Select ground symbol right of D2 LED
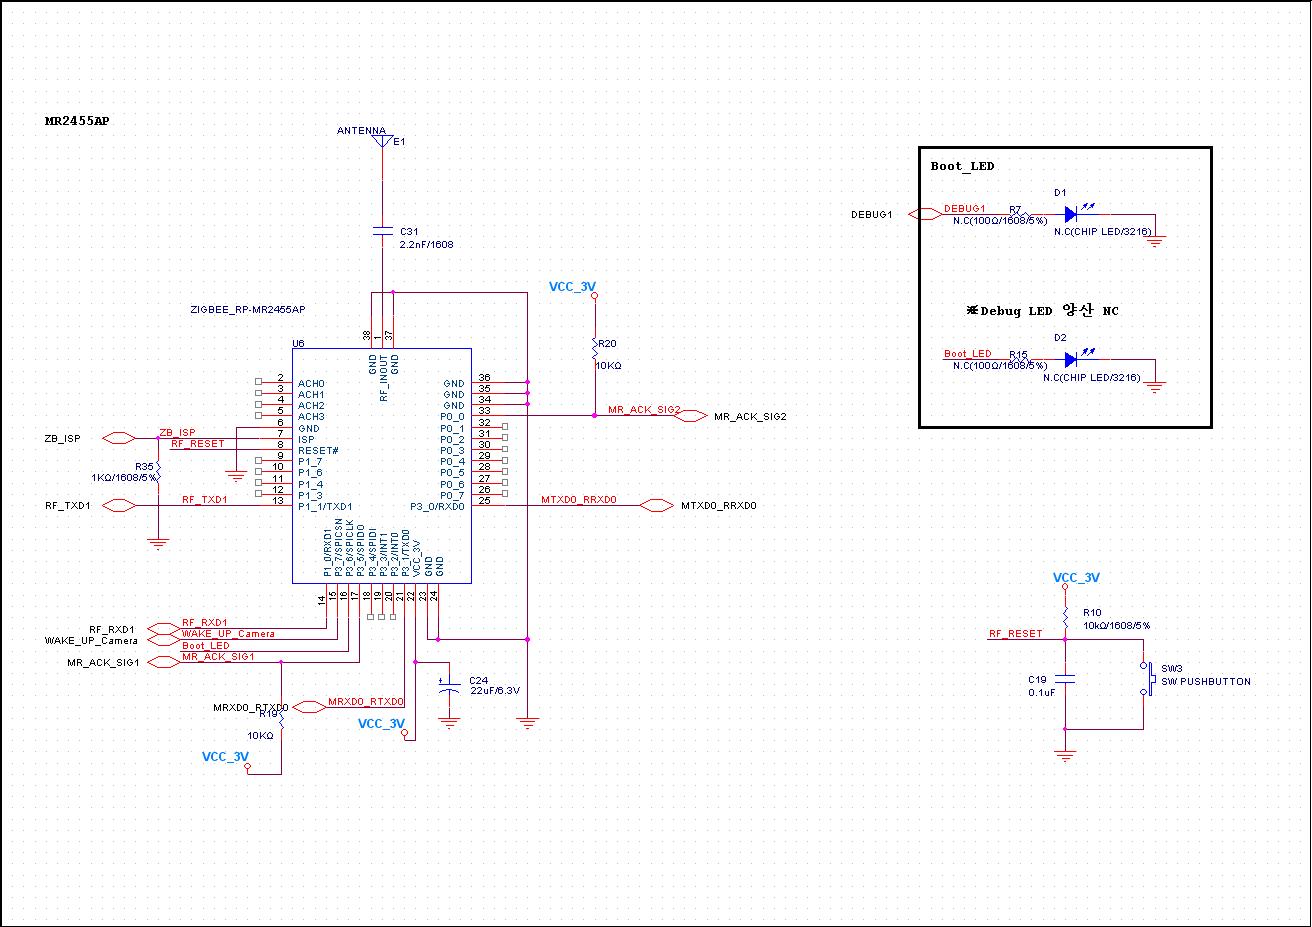 [1156, 385]
